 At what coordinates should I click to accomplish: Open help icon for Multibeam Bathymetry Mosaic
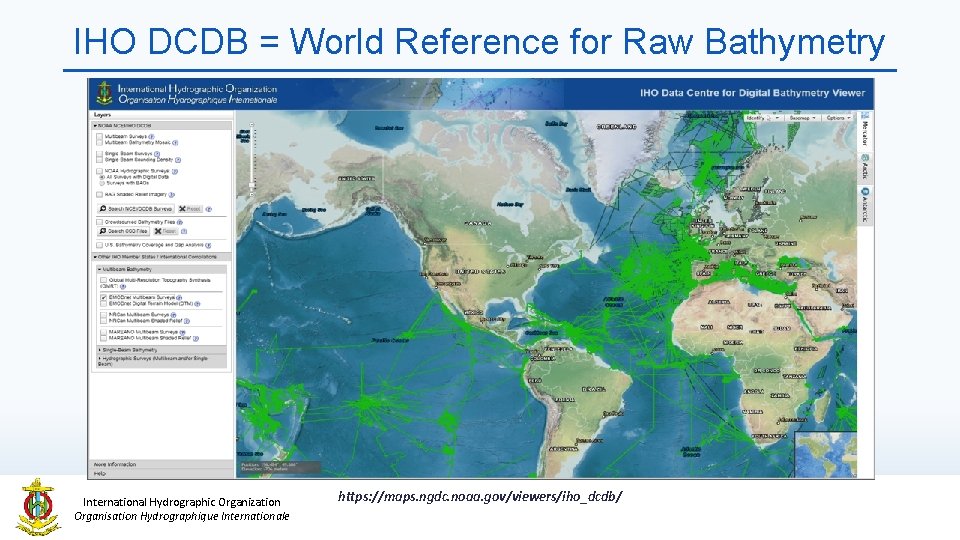pos(175,143)
